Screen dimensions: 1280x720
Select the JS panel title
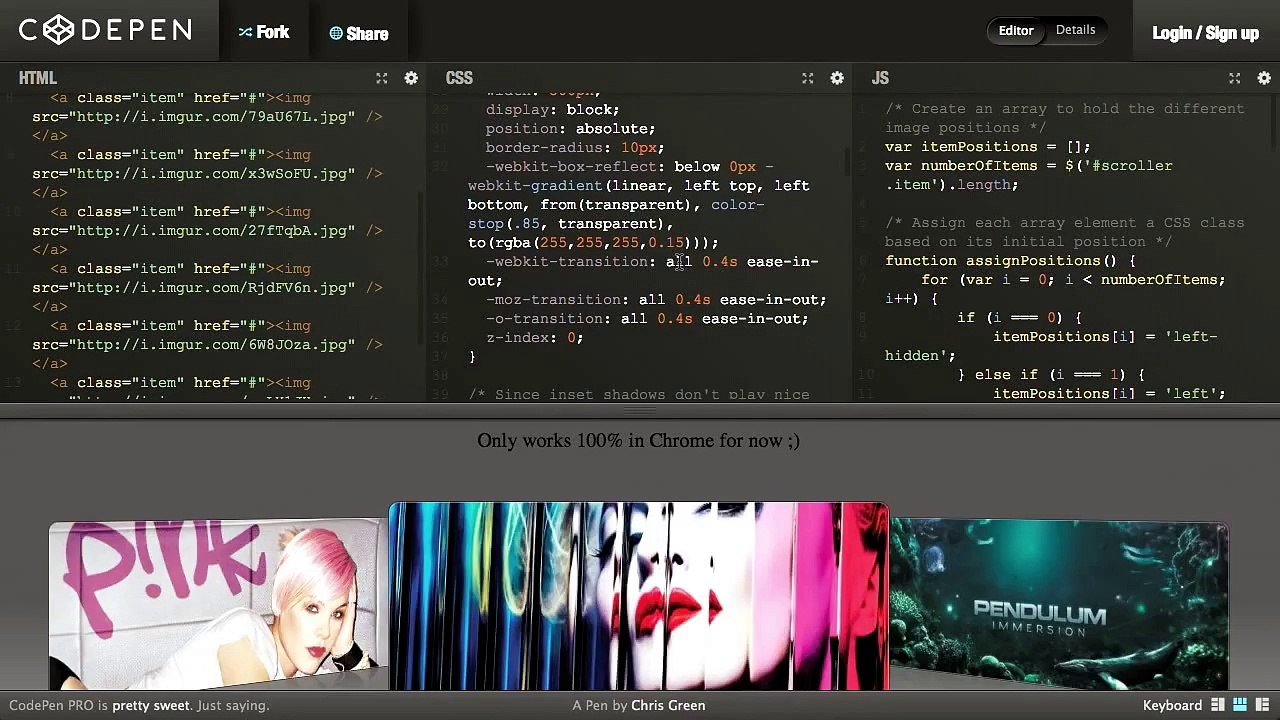coord(880,78)
